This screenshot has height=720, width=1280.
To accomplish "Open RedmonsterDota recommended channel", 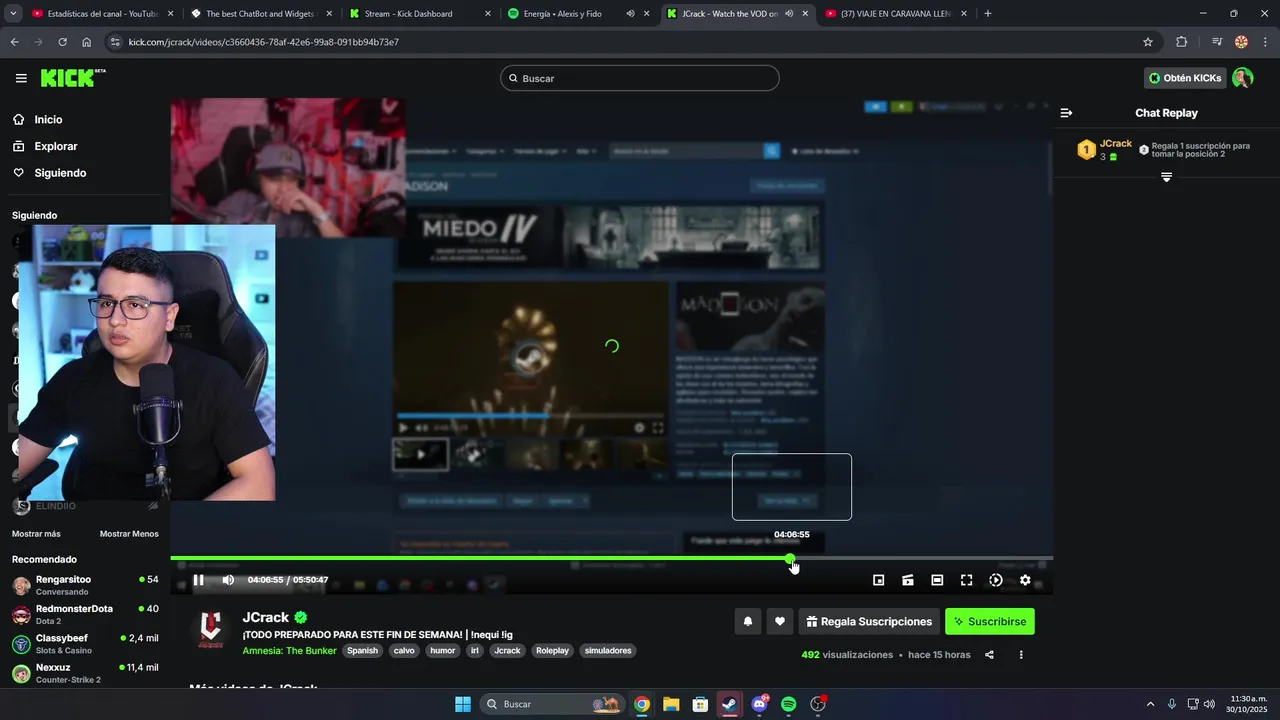I will click(x=85, y=614).
